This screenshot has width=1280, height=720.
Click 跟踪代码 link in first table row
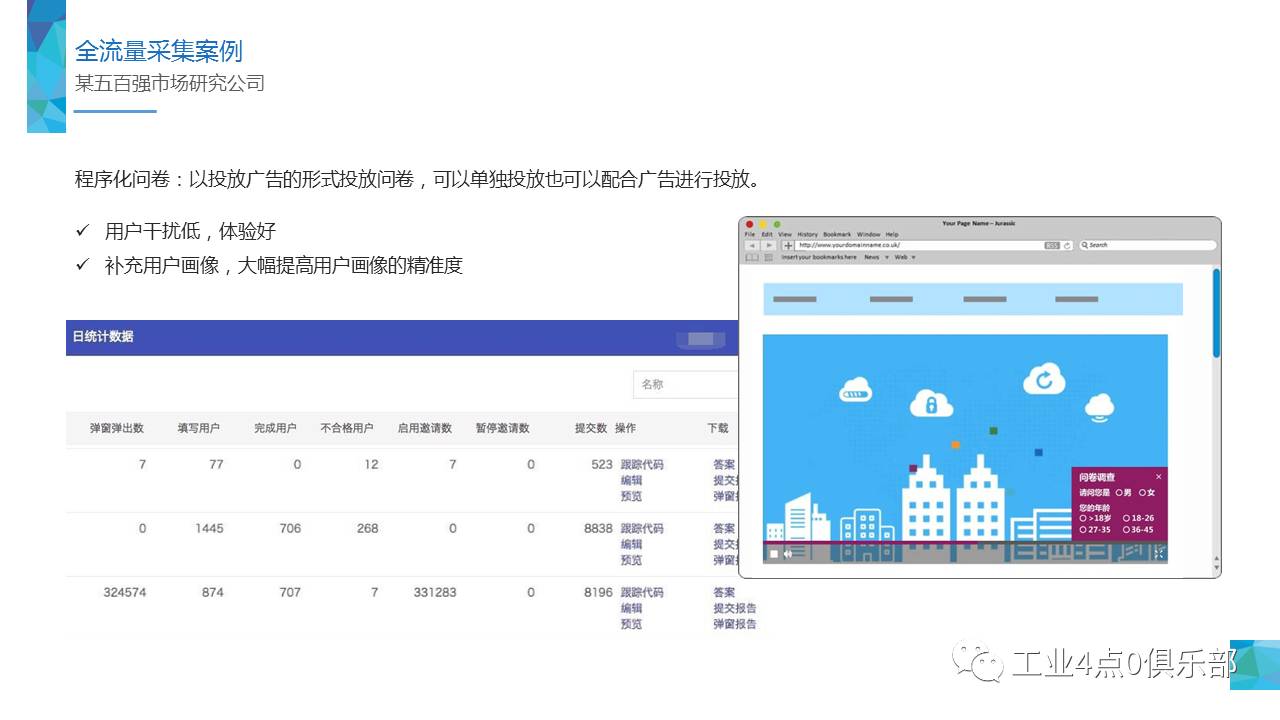641,464
